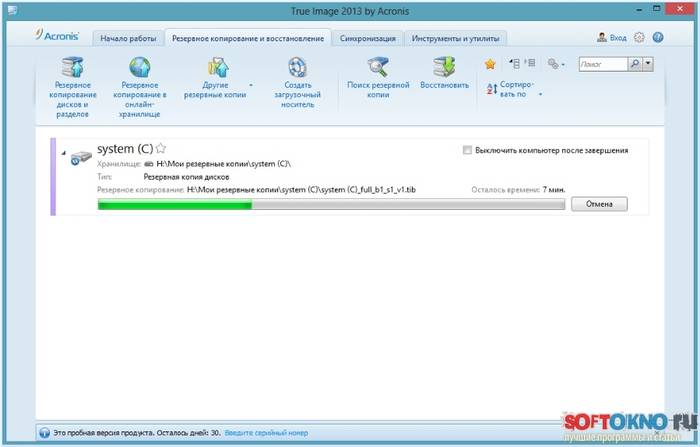This screenshot has height=447, width=700.
Task: Click the info icon in status bar
Action: pyautogui.click(x=44, y=433)
